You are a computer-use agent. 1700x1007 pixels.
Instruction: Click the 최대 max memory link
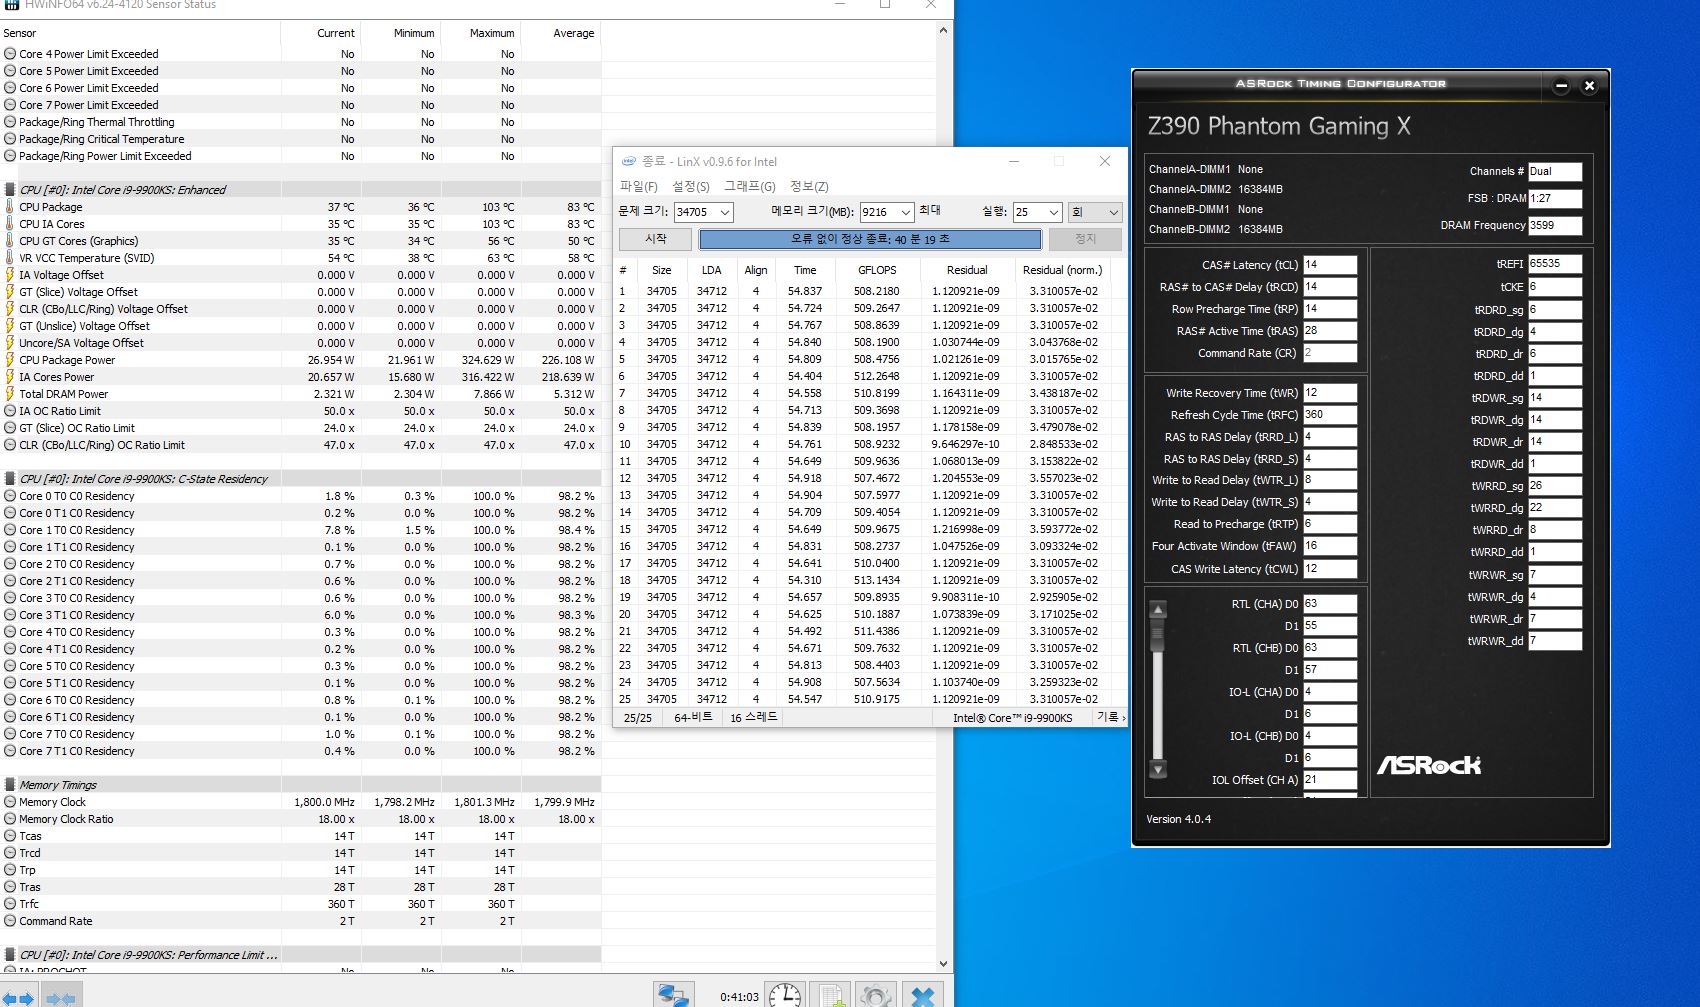point(930,210)
